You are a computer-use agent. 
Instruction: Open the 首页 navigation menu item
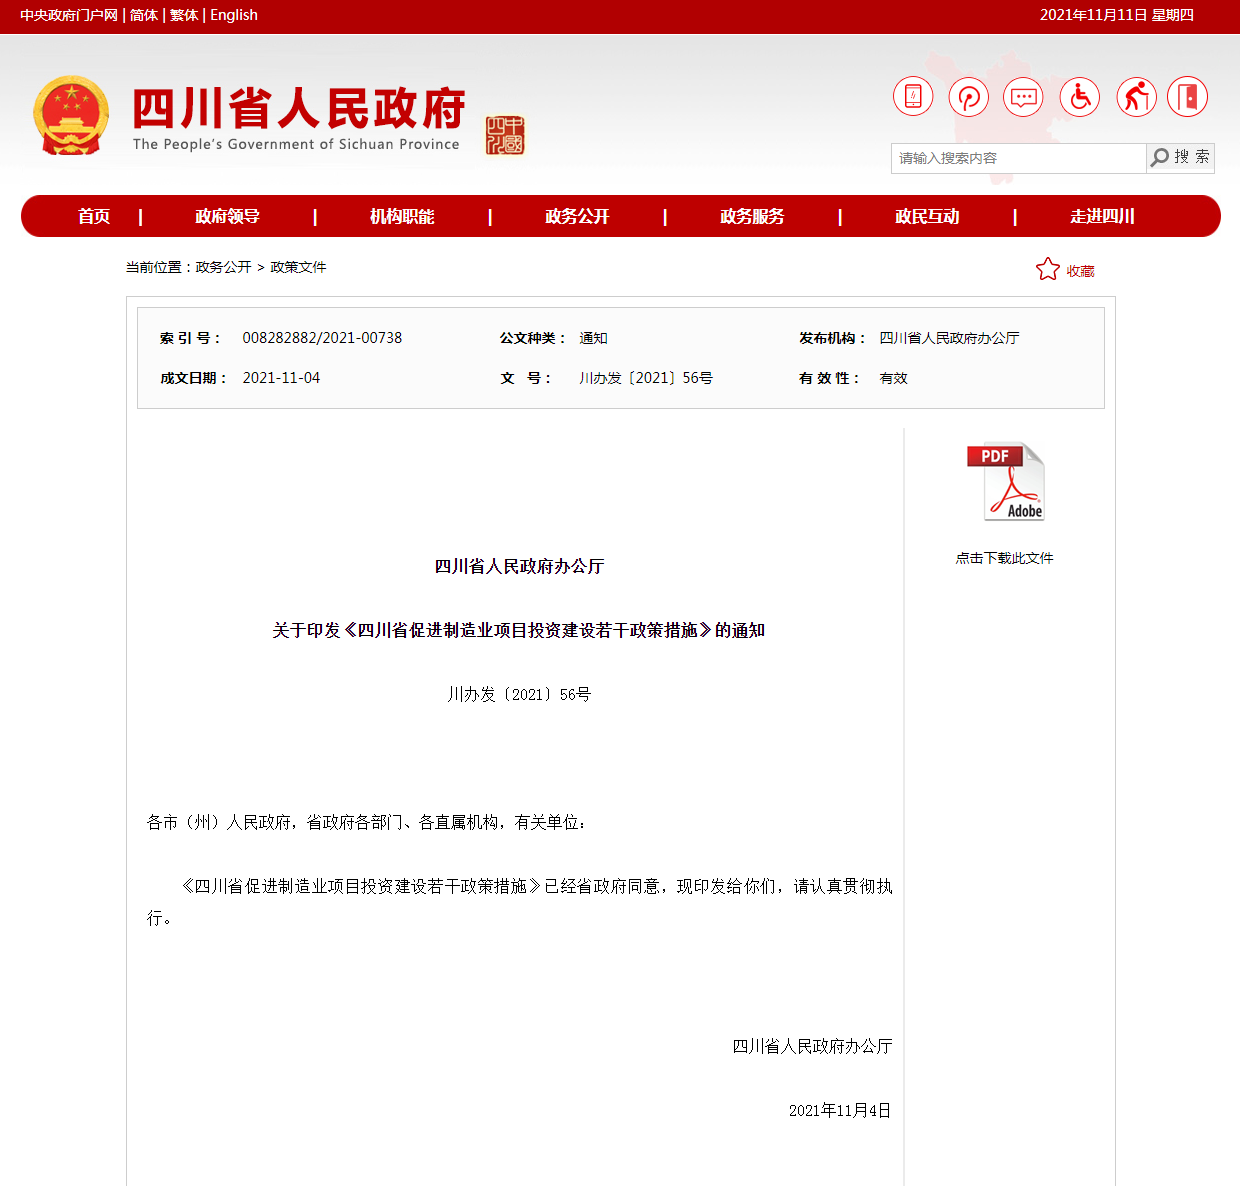point(94,216)
